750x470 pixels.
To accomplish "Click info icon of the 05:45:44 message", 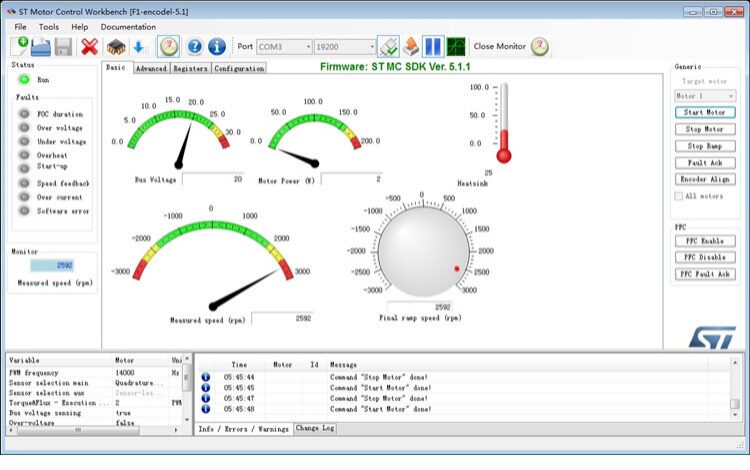I will (206, 377).
